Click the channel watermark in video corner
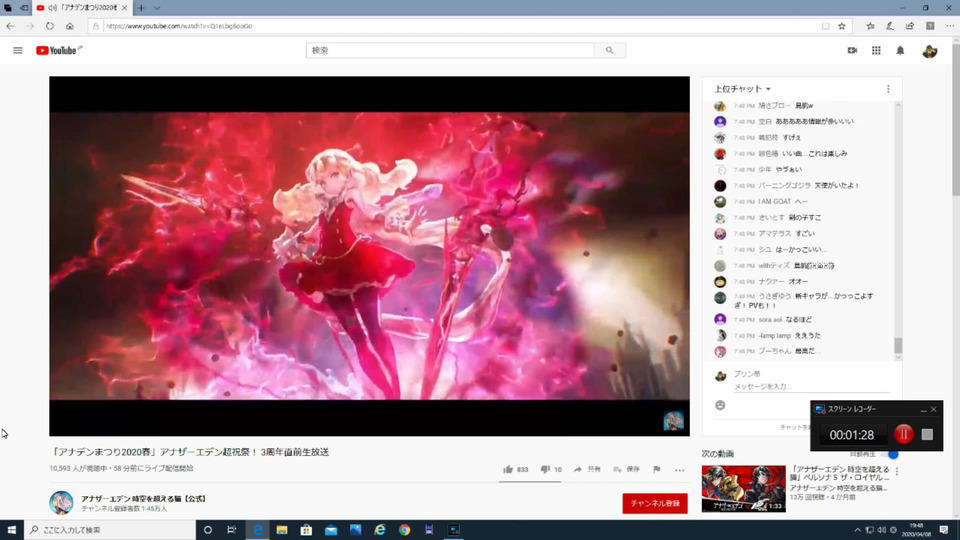960x540 pixels. (673, 421)
